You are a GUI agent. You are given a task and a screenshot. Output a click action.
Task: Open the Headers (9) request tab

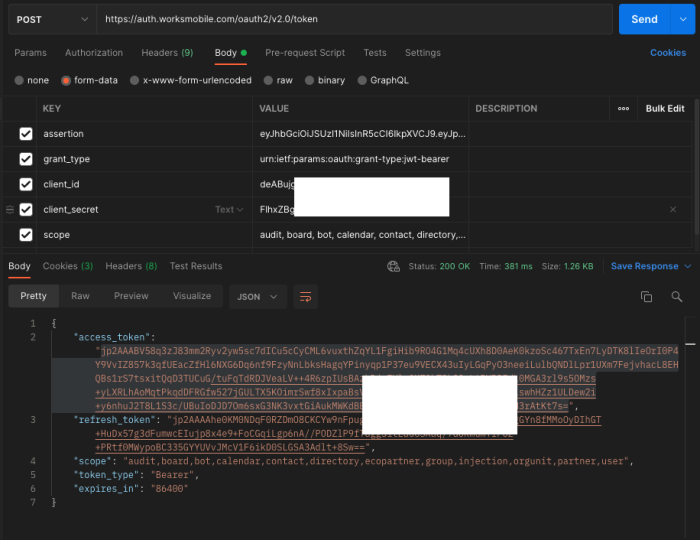[167, 53]
